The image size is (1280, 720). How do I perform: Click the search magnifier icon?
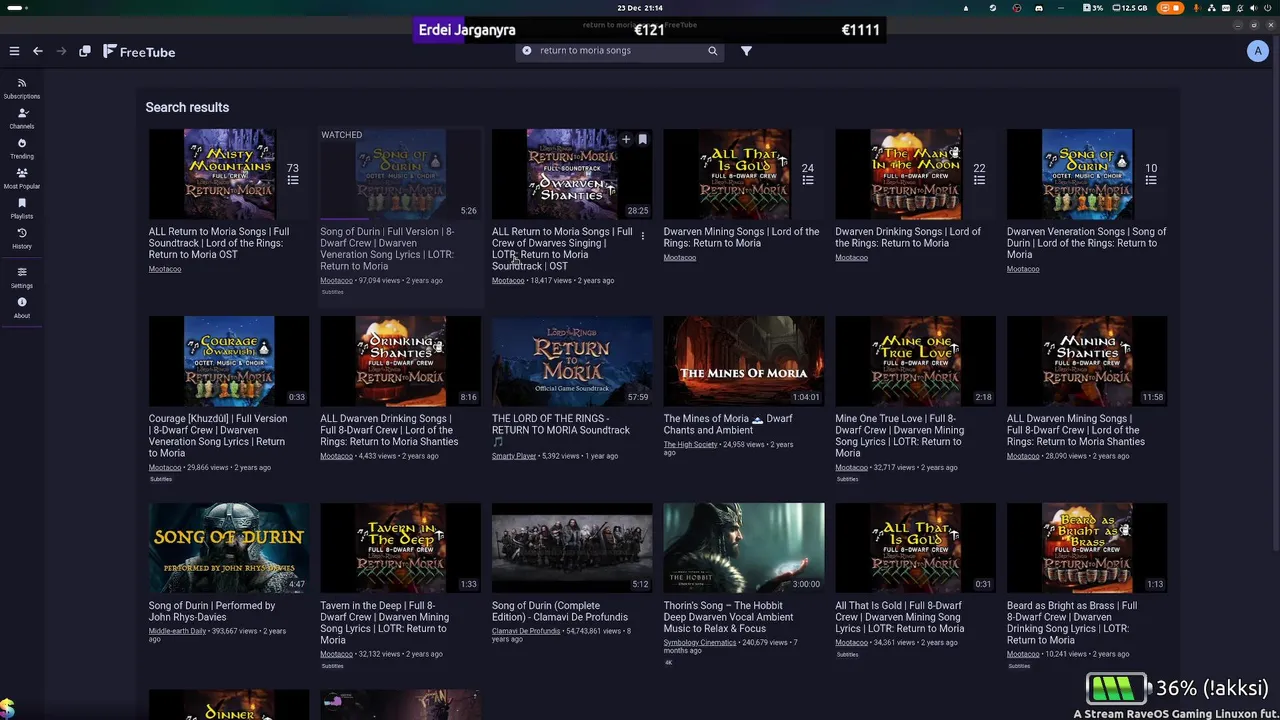pyautogui.click(x=713, y=50)
